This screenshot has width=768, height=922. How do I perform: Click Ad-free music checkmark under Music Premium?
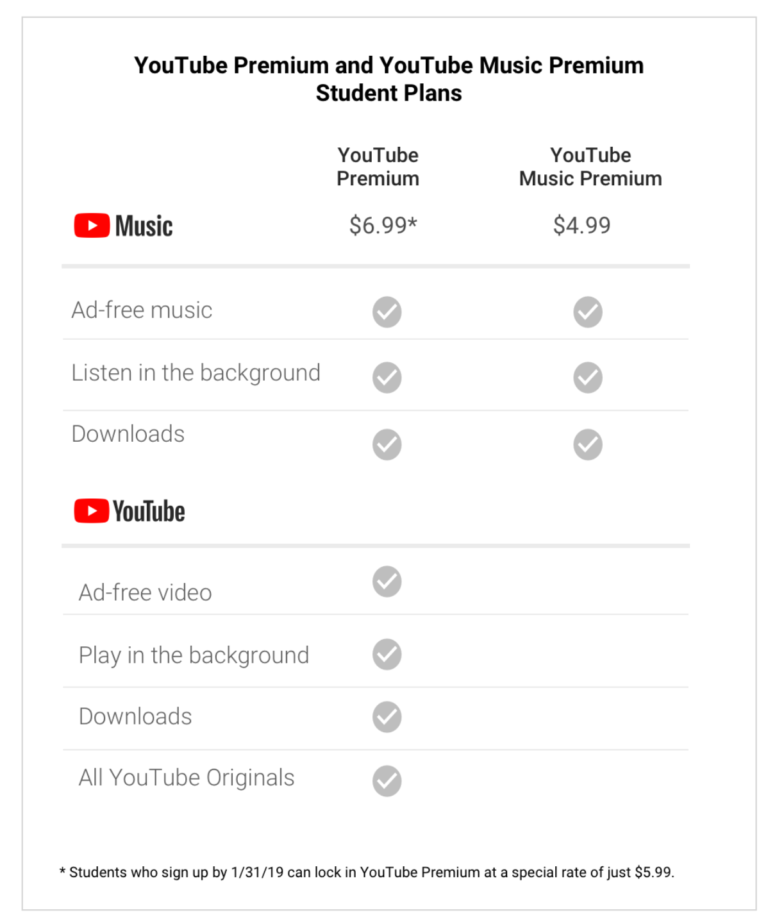(588, 312)
